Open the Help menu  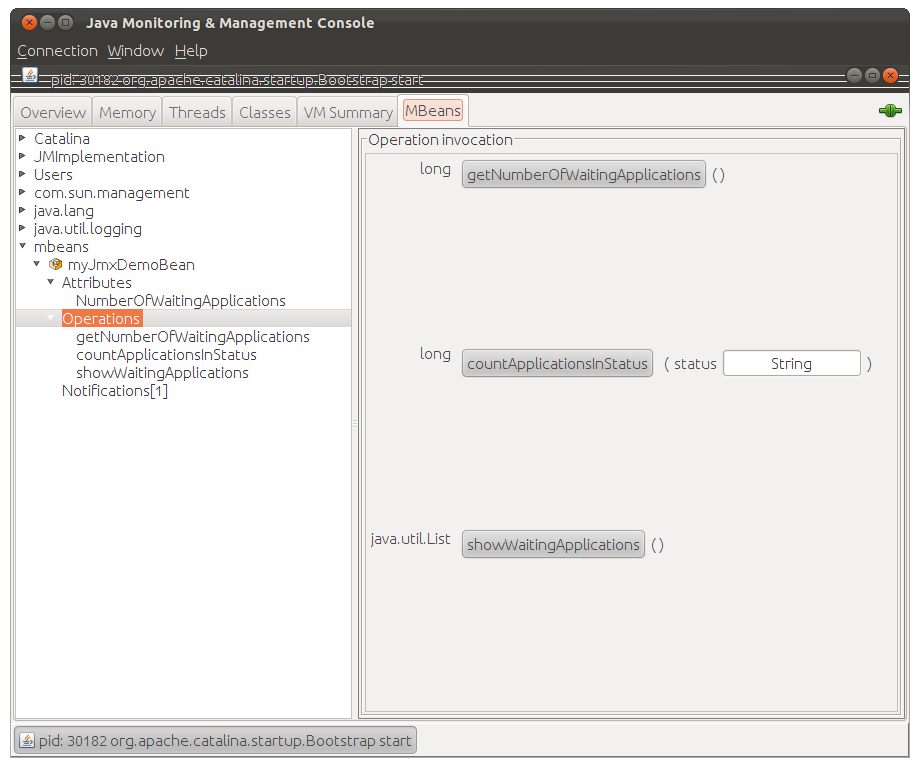191,51
